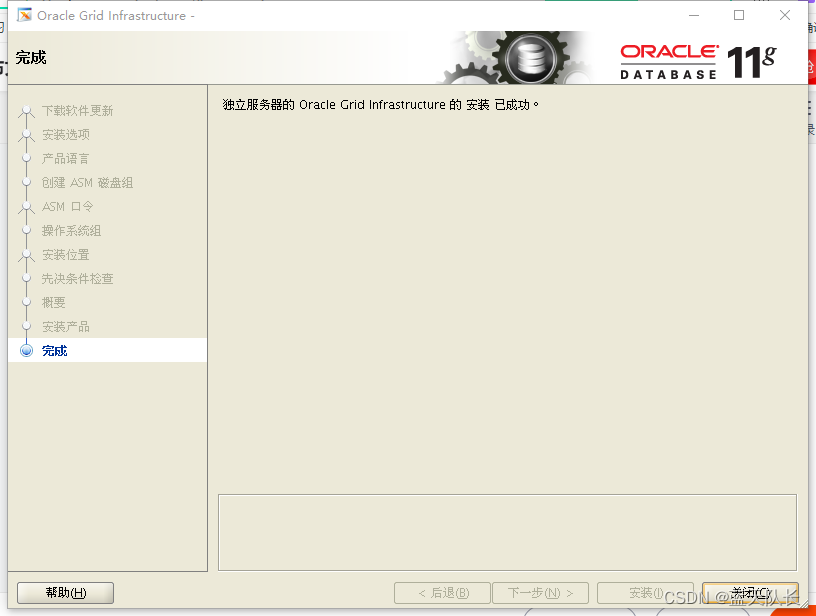Viewport: 816px width, 616px height.
Task: Select the 安装位置 step
Action: [x=66, y=254]
